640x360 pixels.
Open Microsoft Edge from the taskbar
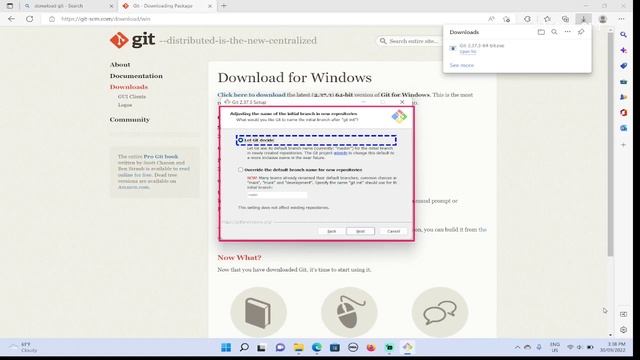click(x=317, y=347)
